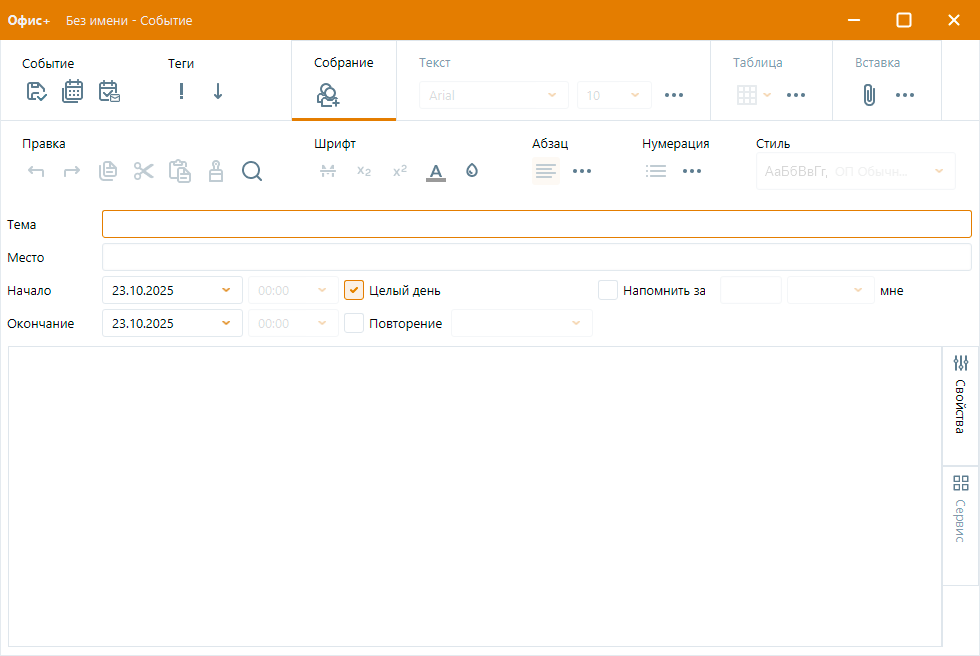Click the bulleted list icon under Нумерация
980x656 pixels.
[656, 171]
